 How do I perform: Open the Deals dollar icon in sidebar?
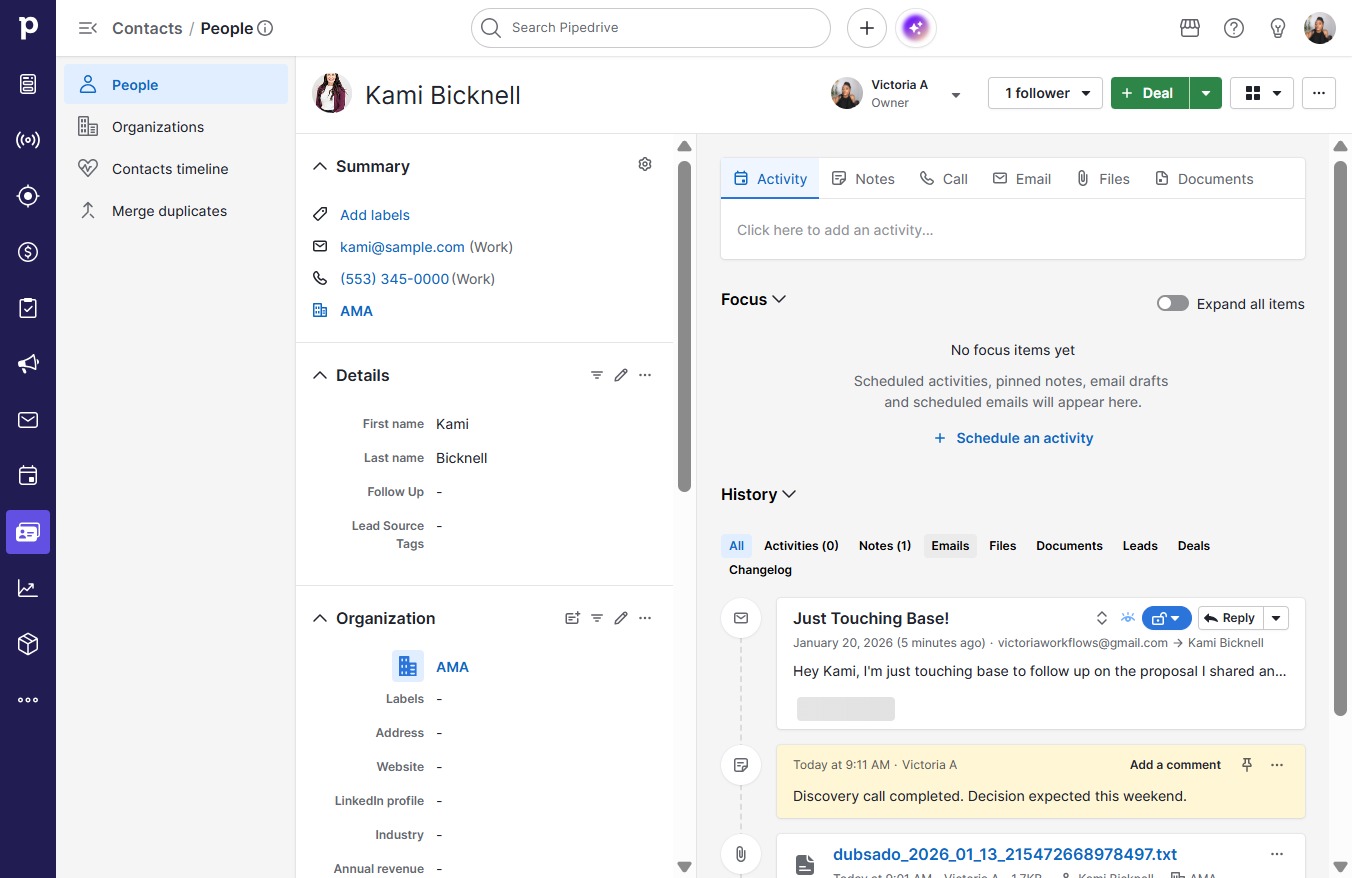pos(28,252)
